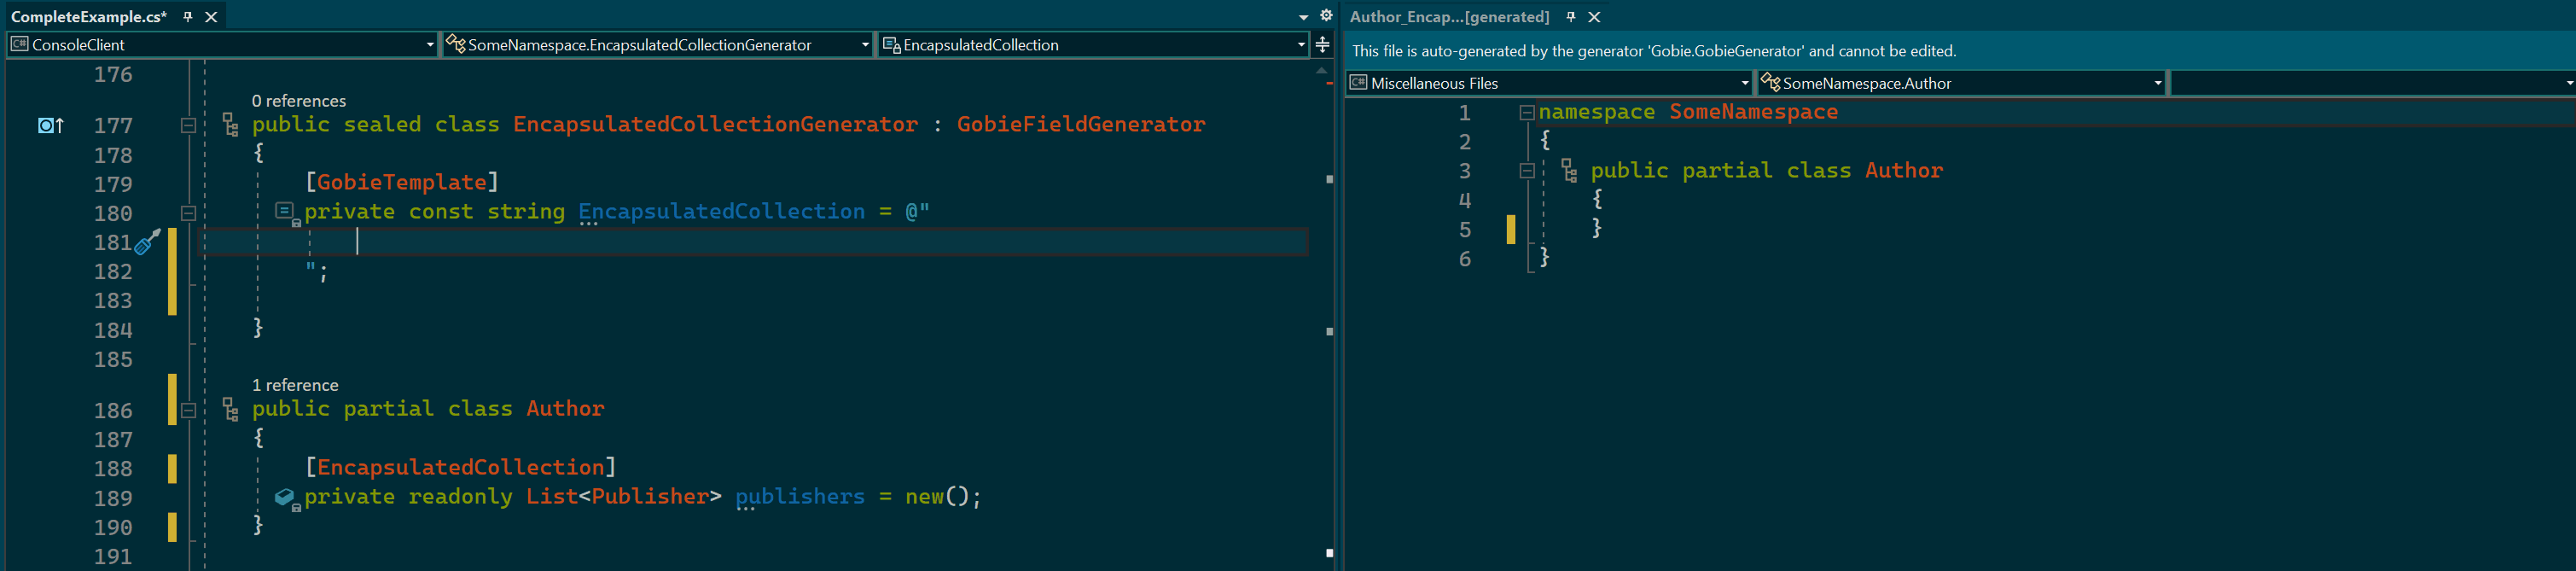Click the GobieFieldGenerator base class name
Screen dimensions: 2576x571
coord(1081,125)
